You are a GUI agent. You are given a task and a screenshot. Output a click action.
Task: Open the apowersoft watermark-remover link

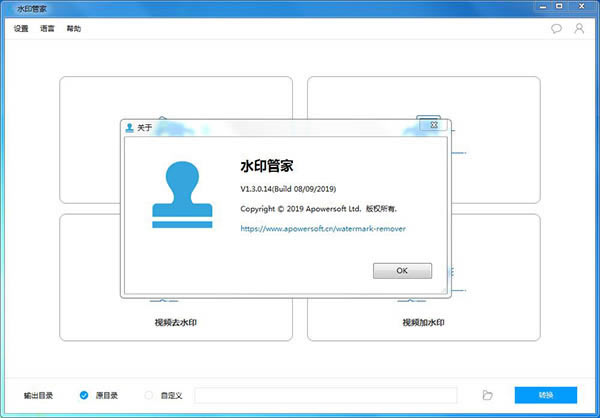pos(323,229)
